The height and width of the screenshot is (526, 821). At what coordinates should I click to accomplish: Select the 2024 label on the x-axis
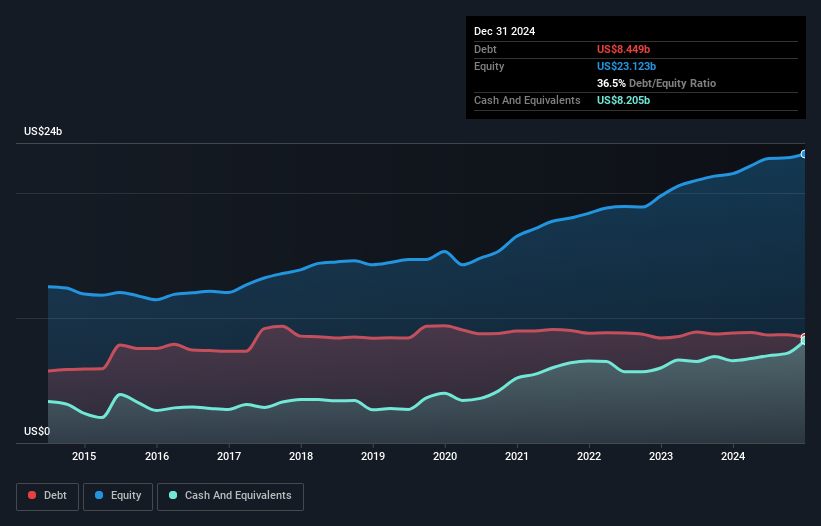tap(733, 457)
